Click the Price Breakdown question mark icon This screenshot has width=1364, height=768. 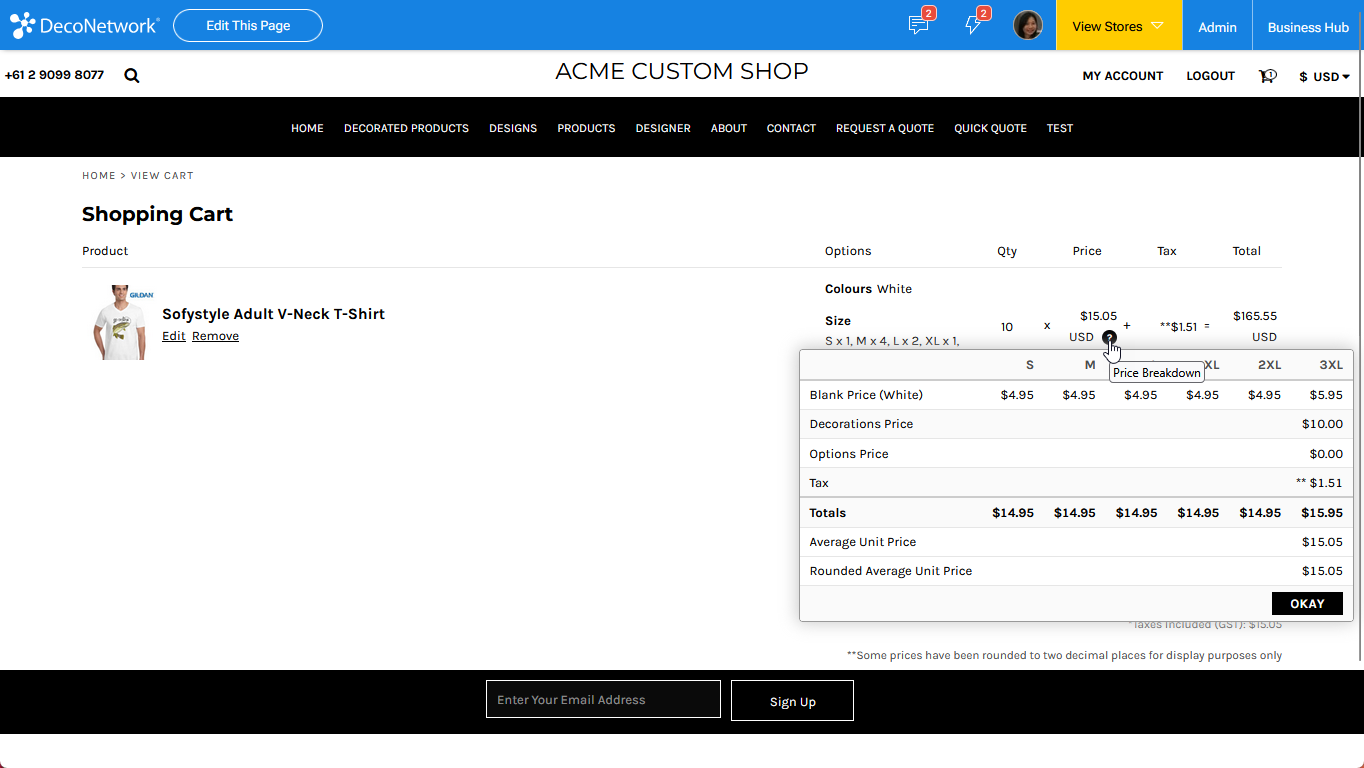(x=1109, y=337)
